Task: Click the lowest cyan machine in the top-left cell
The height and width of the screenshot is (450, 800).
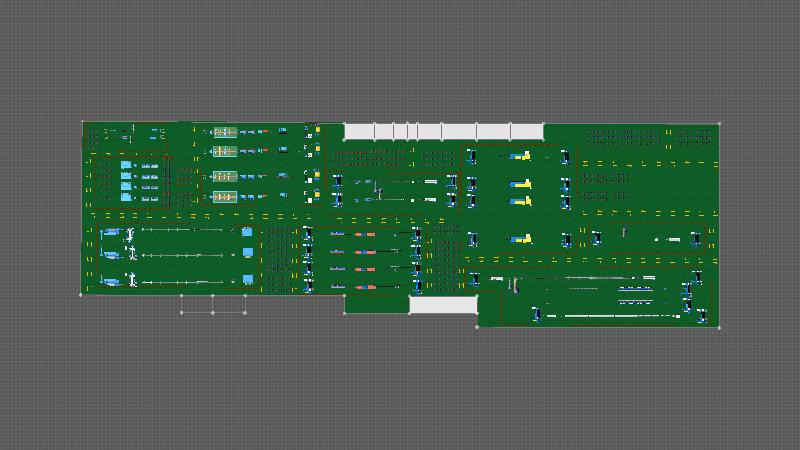Action: pyautogui.click(x=126, y=198)
